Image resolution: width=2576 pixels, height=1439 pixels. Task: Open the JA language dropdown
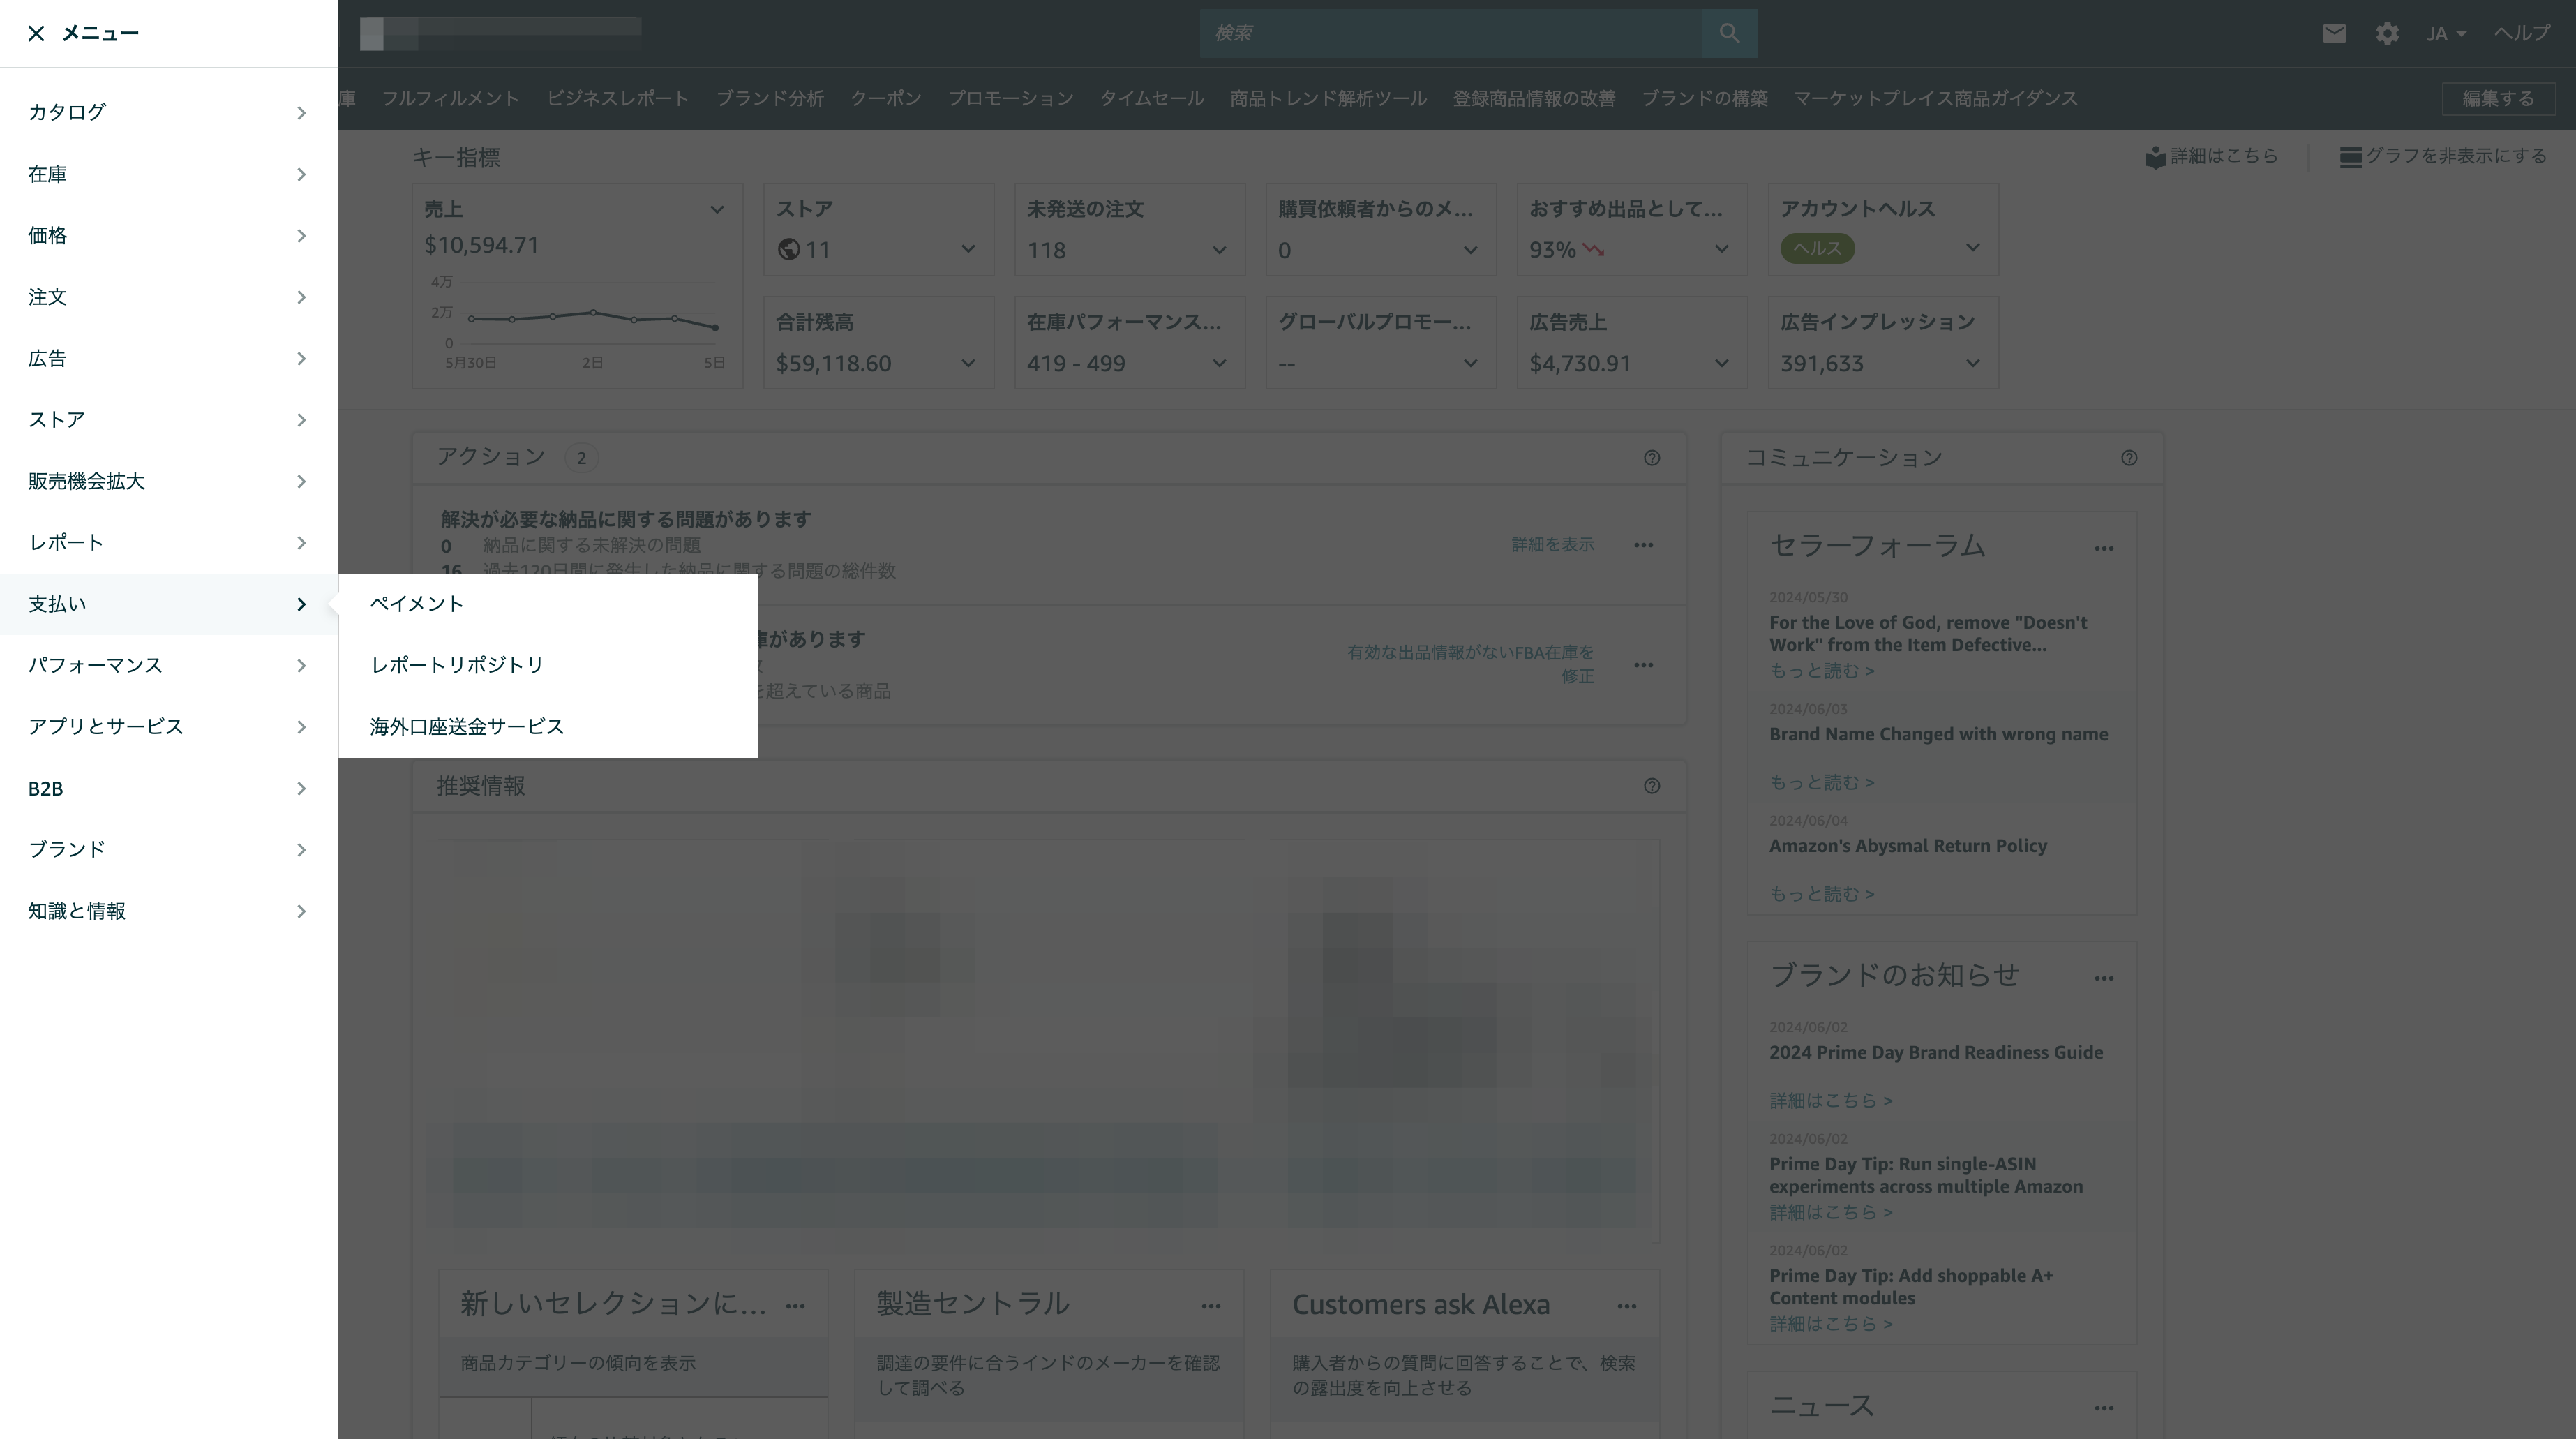[x=2446, y=33]
